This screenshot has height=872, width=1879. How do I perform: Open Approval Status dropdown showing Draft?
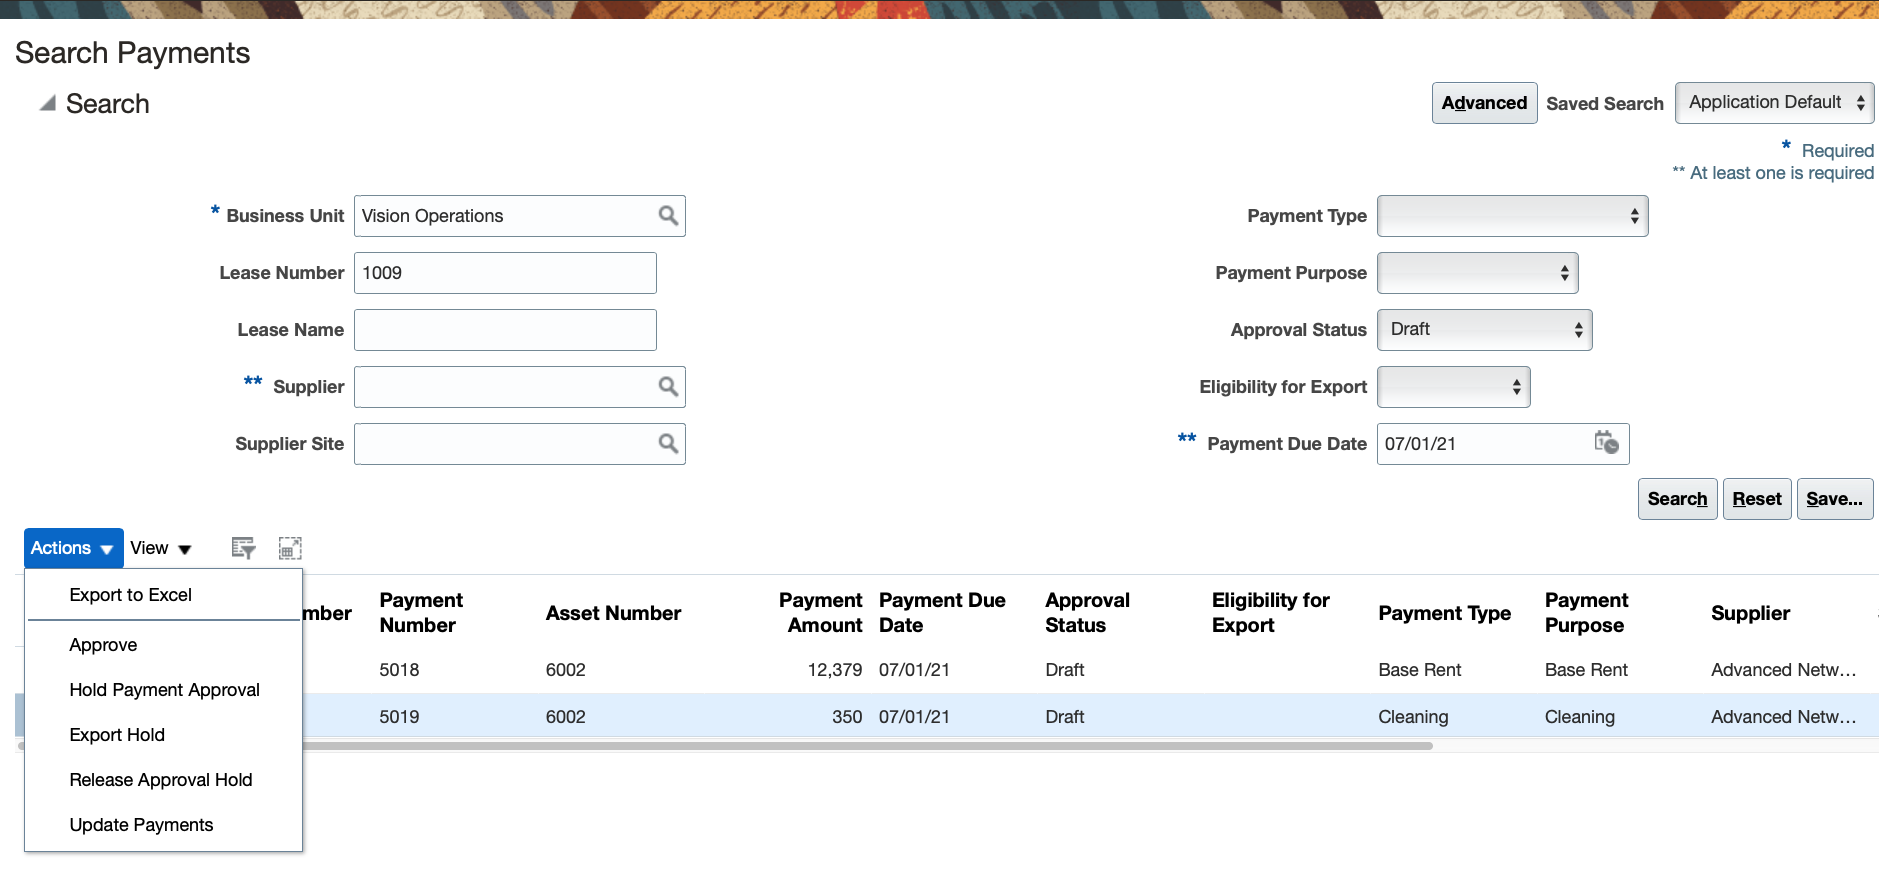tap(1484, 330)
